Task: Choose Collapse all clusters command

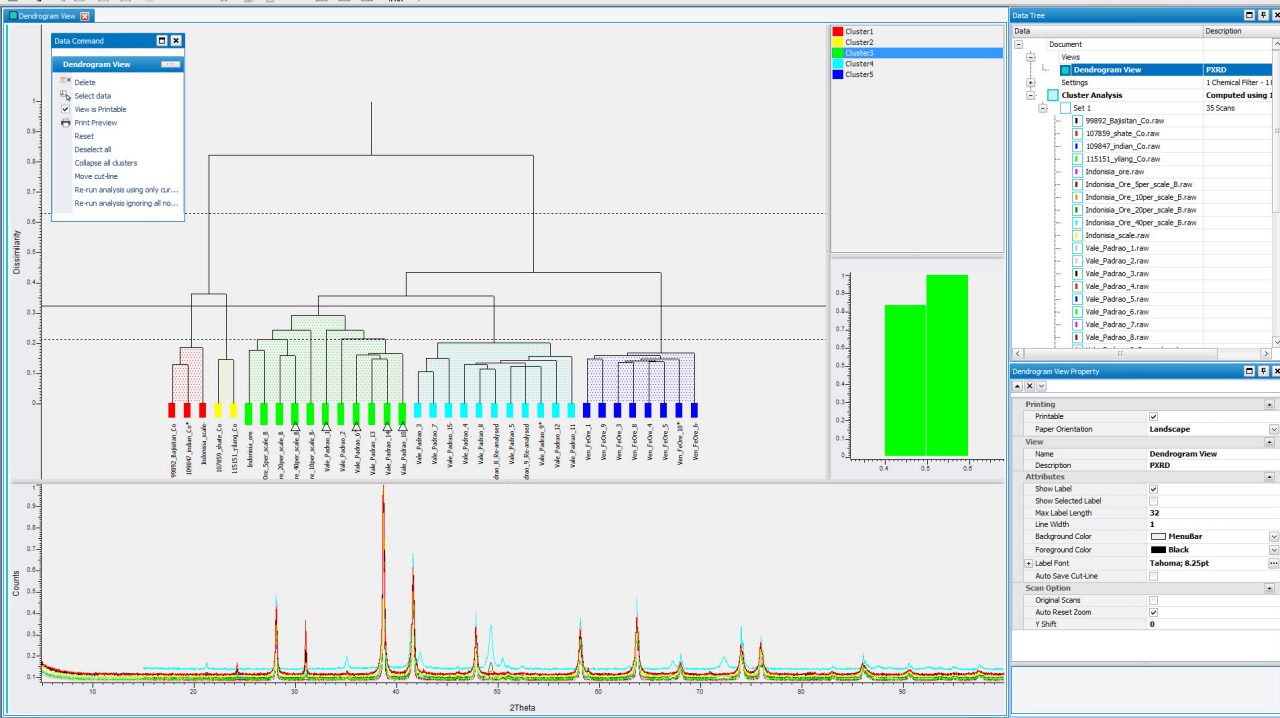Action: click(x=106, y=163)
